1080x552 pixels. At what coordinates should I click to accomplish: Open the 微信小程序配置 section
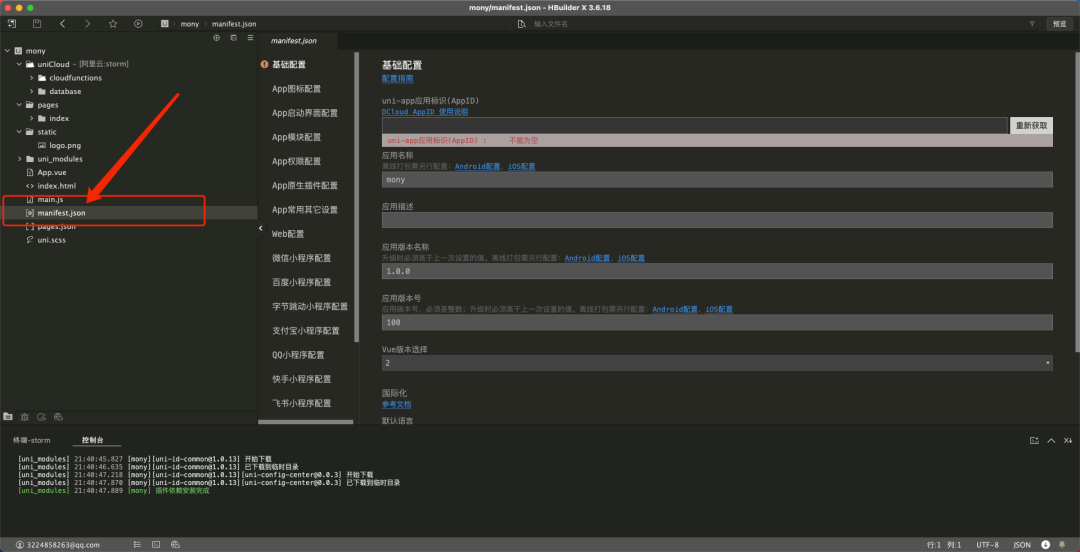302,258
